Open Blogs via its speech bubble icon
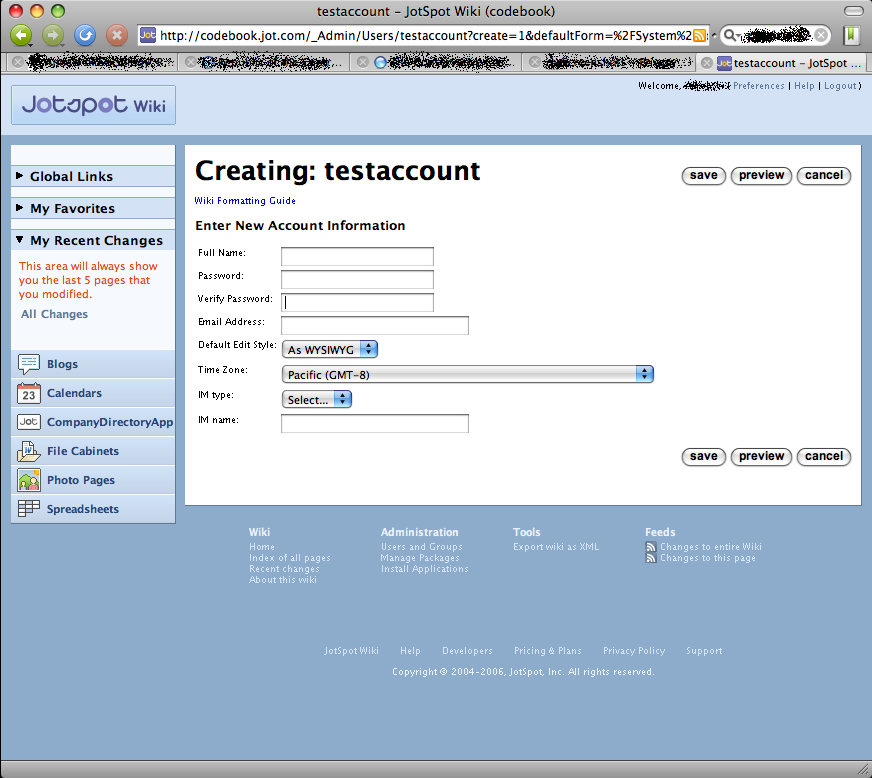Screen dimensions: 872x778 28,364
